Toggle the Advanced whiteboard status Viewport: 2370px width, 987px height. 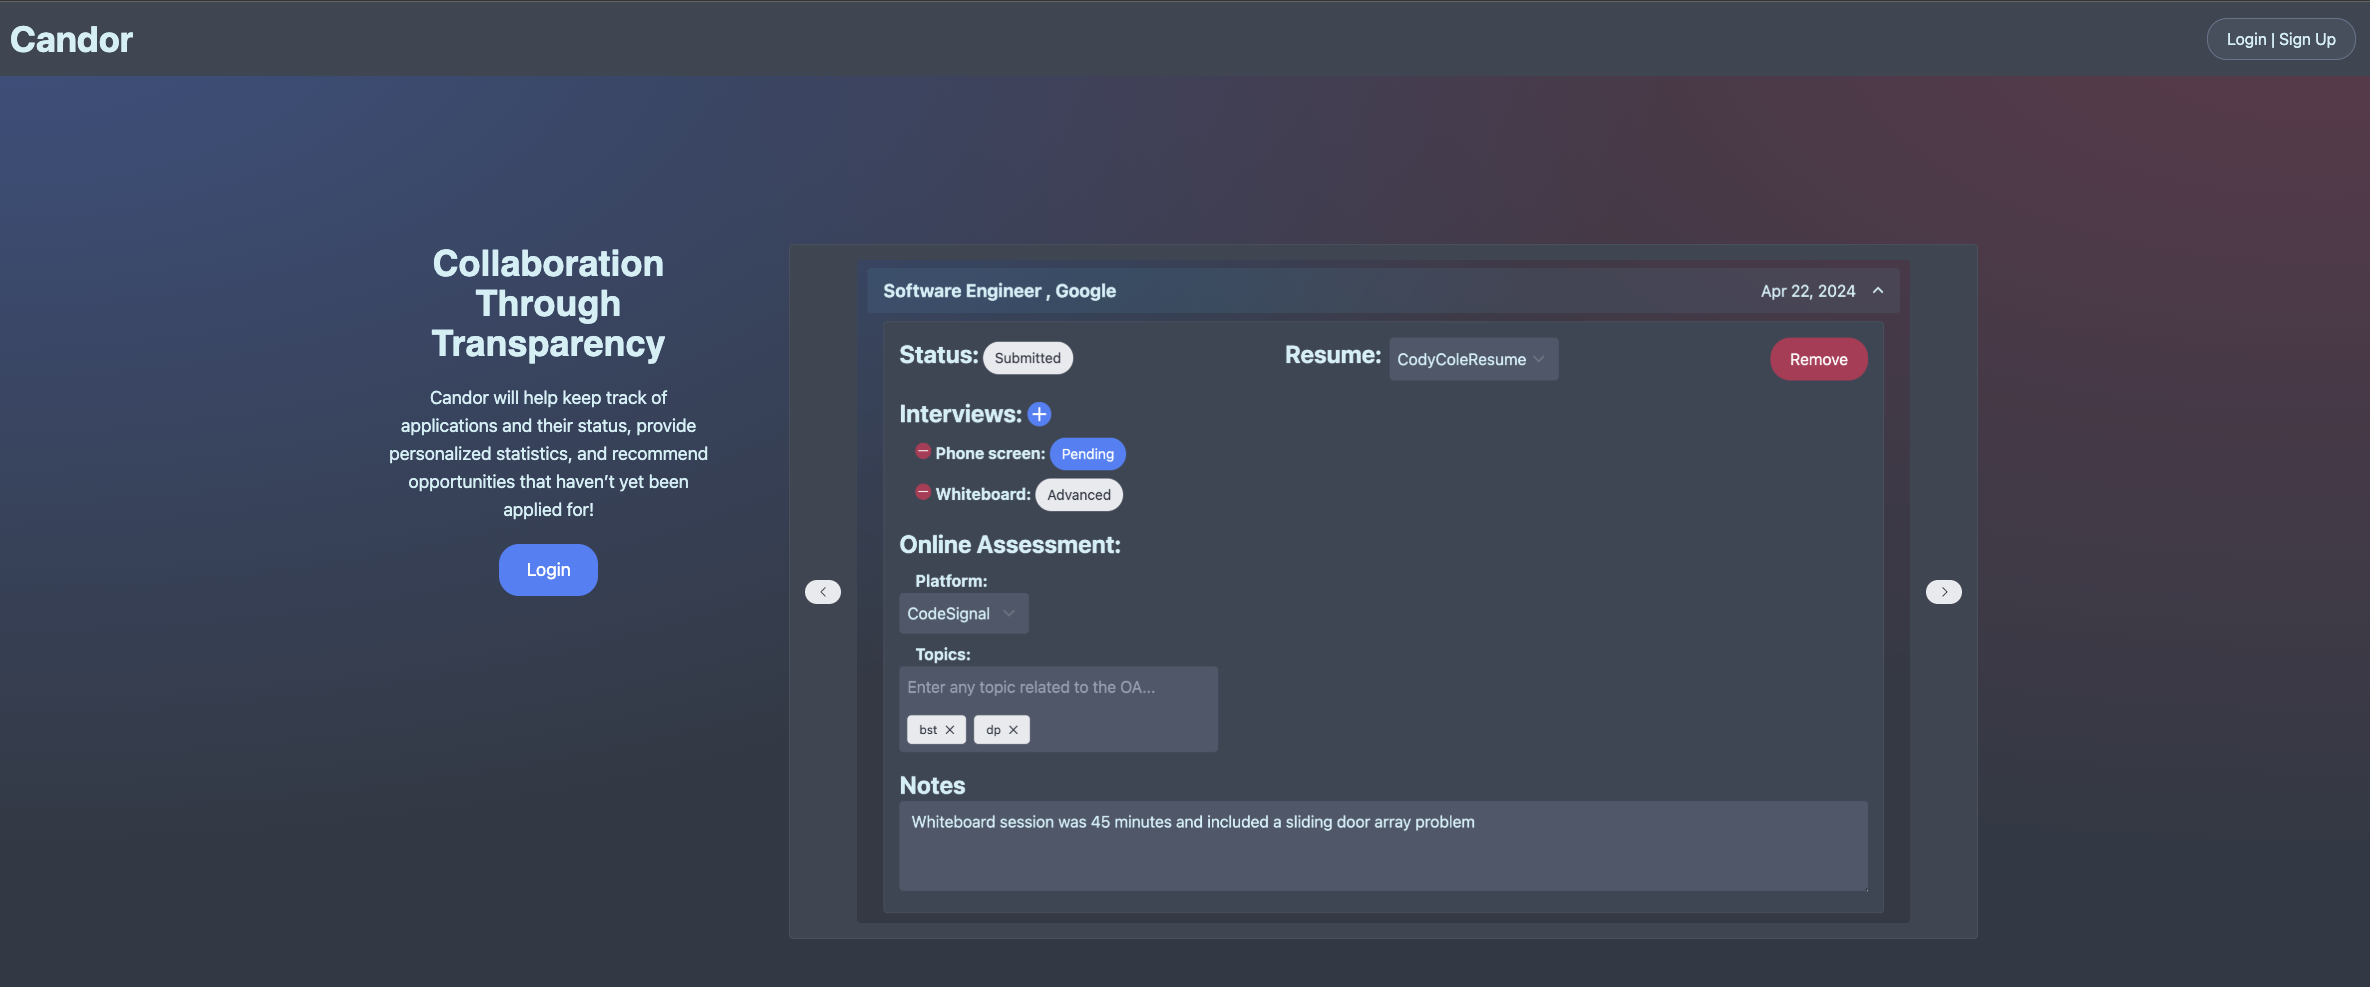[x=1078, y=495]
